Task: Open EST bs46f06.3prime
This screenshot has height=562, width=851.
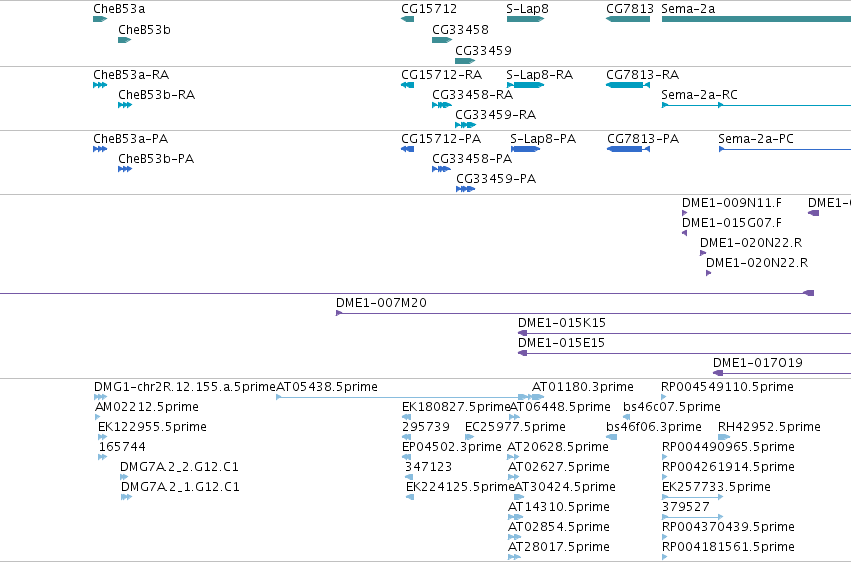Action: tap(653, 427)
